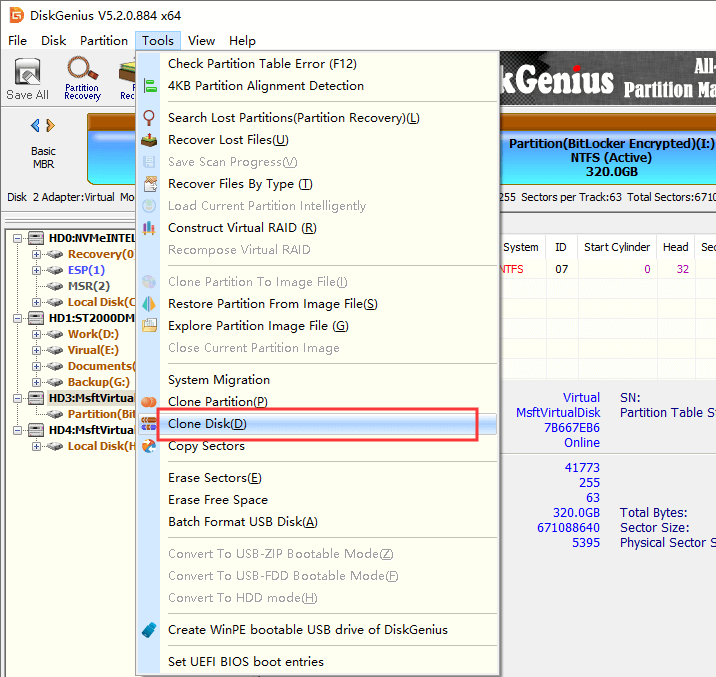The width and height of the screenshot is (716, 677).
Task: Click the WinPE bootable USB icon
Action: click(x=149, y=630)
